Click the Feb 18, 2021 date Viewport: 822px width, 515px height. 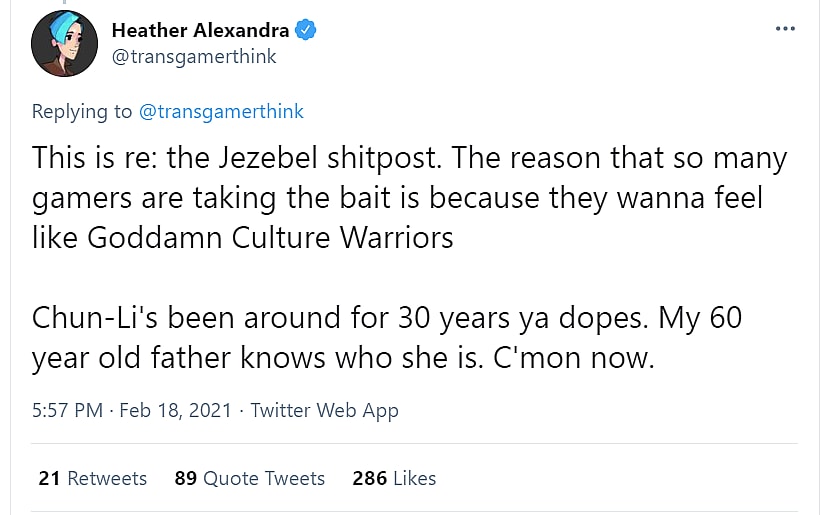pyautogui.click(x=175, y=410)
